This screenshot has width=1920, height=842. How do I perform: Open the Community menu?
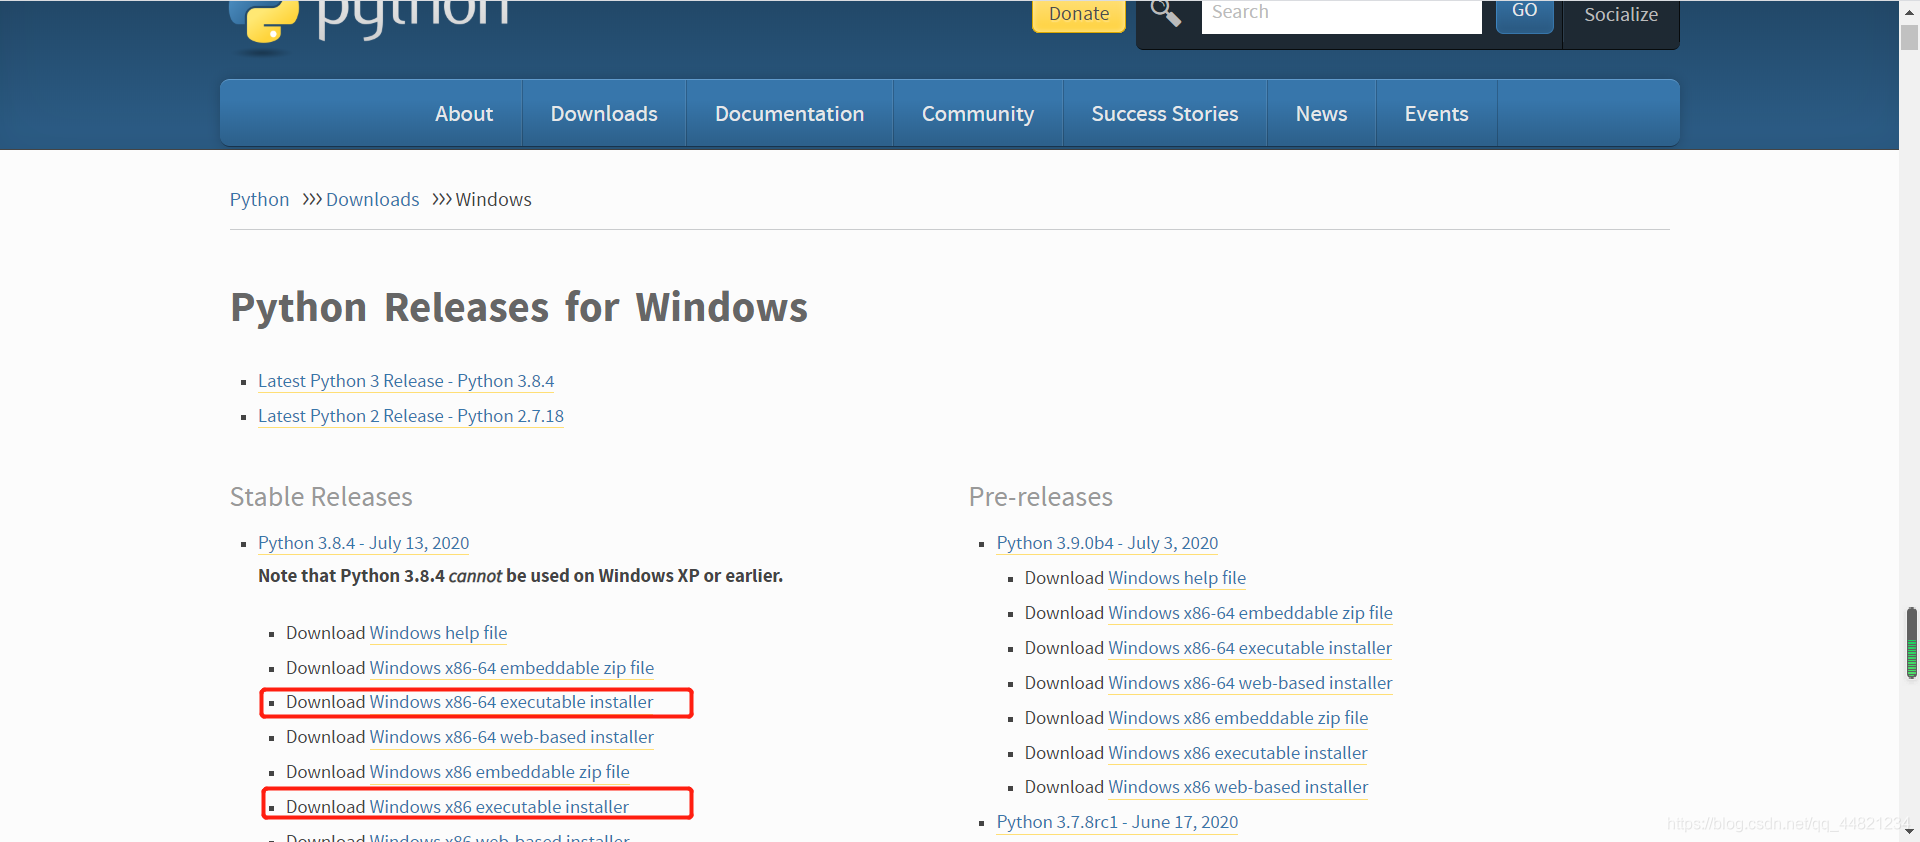[x=978, y=114]
